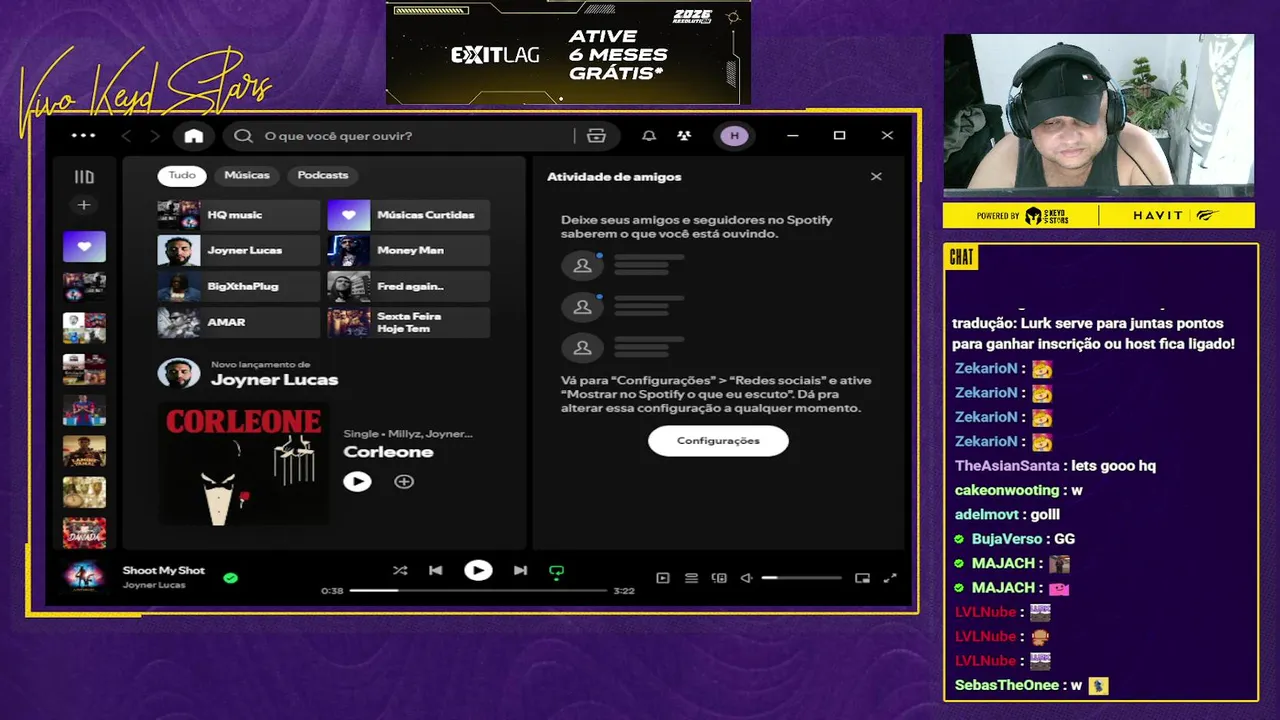Viewport: 1280px width, 720px height.
Task: Mute with the volume speaker icon
Action: coord(746,578)
